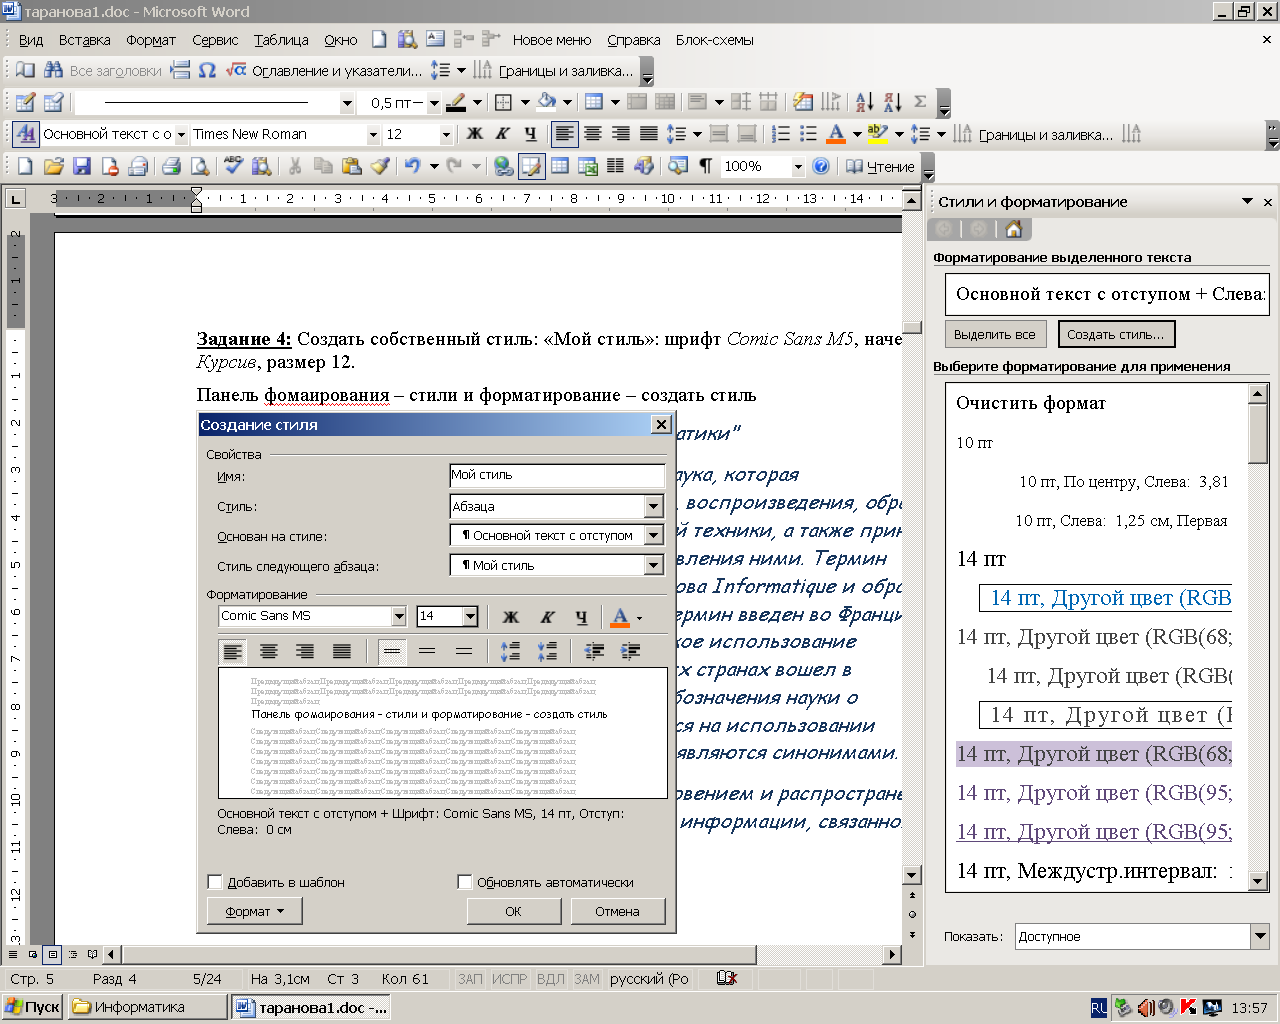Viewport: 1280px width, 1024px height.
Task: Click Создать стиль... button
Action: 1116,334
